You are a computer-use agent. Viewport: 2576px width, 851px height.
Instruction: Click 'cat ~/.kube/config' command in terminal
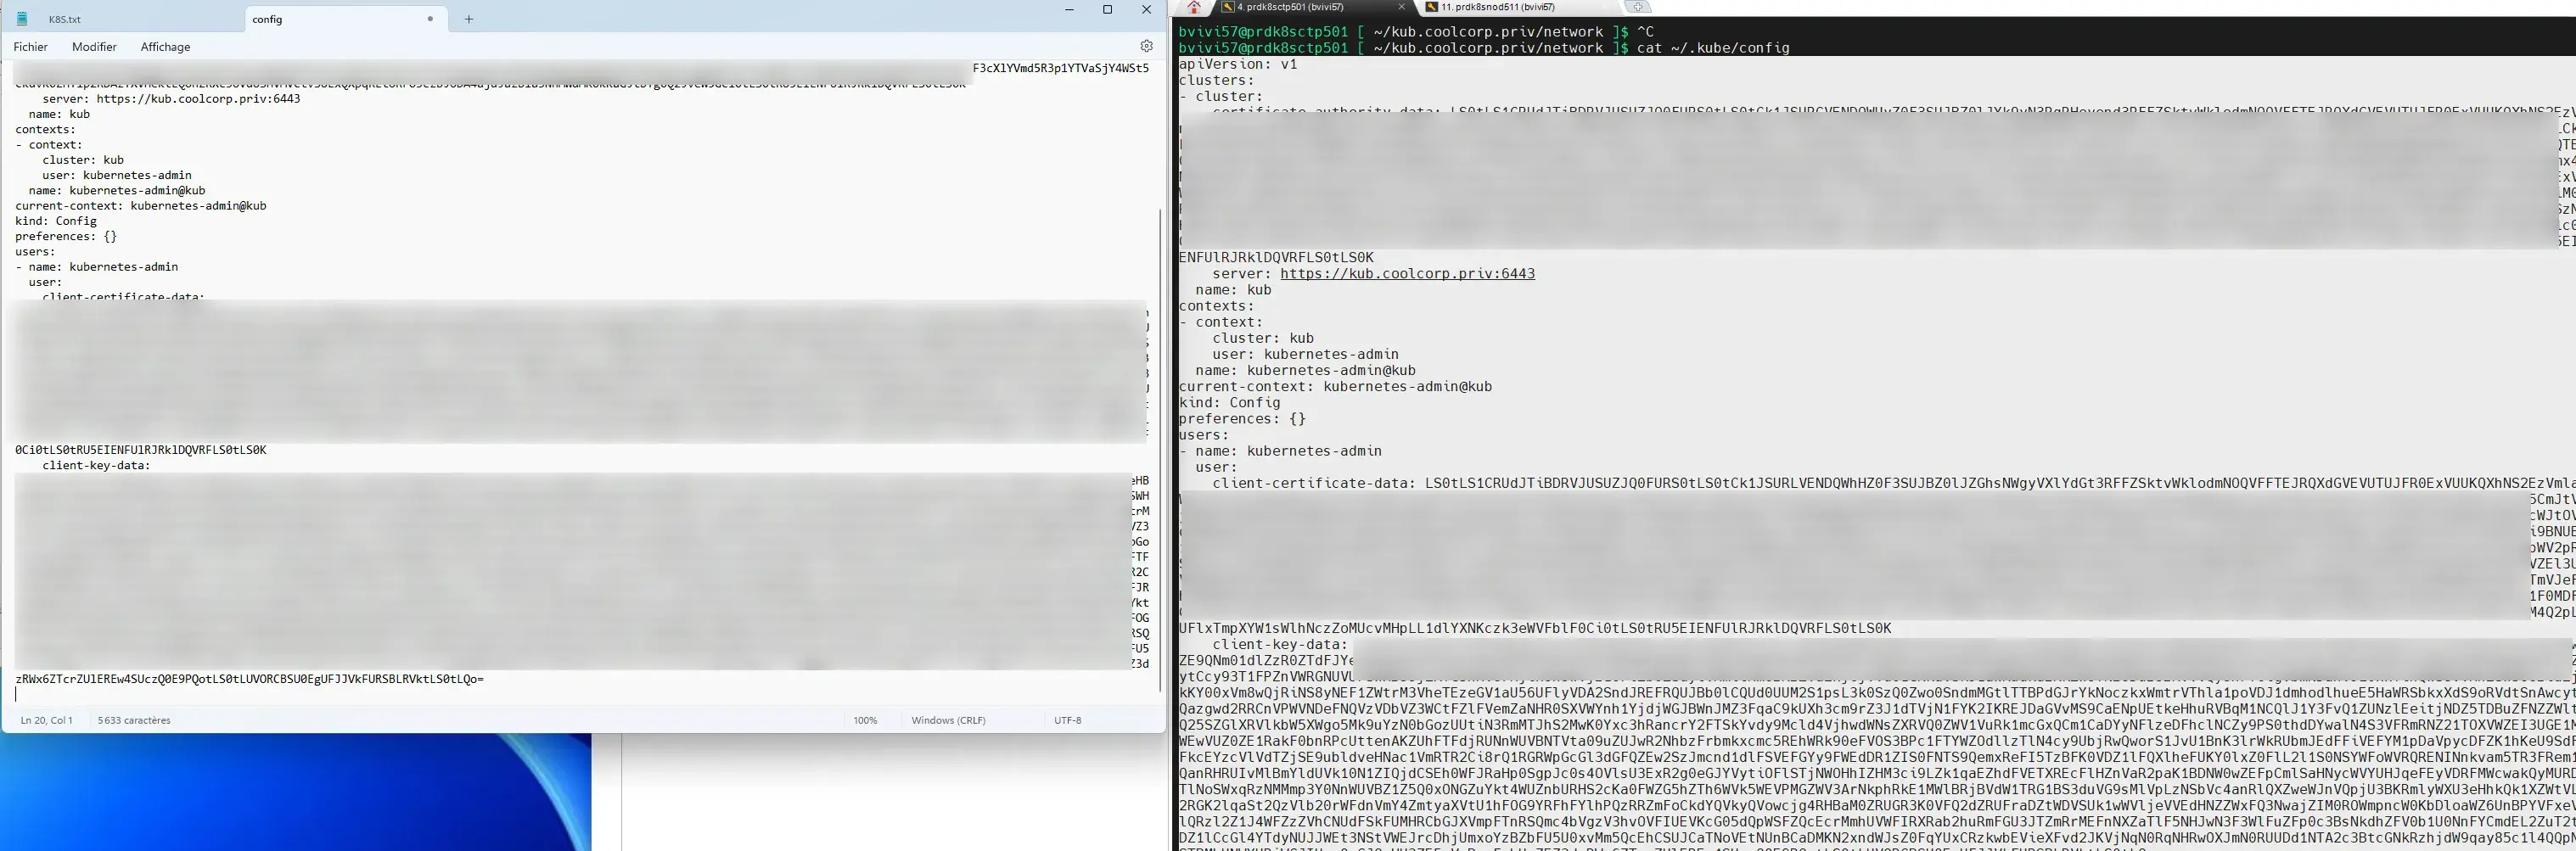pyautogui.click(x=1713, y=48)
